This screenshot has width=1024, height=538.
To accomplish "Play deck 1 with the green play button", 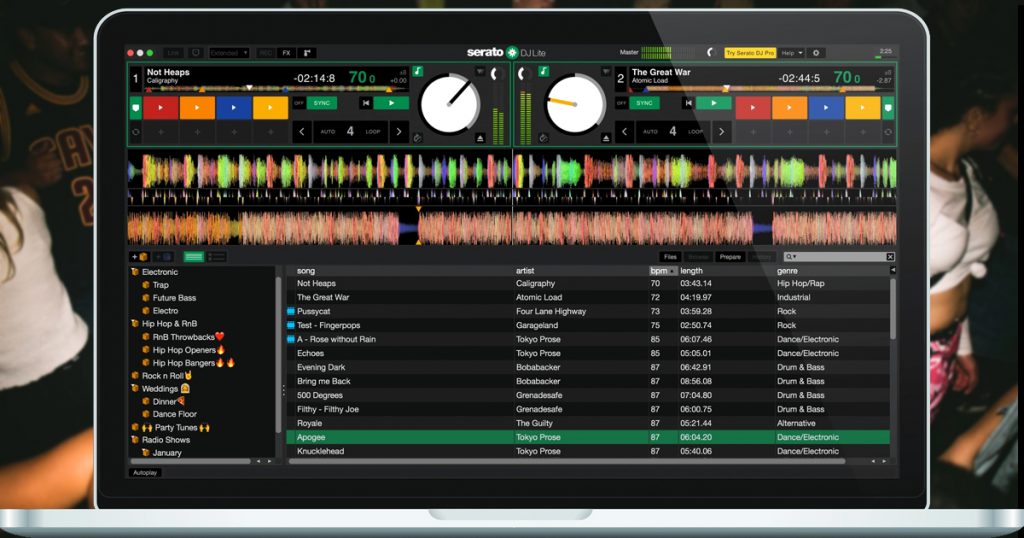I will (x=391, y=103).
